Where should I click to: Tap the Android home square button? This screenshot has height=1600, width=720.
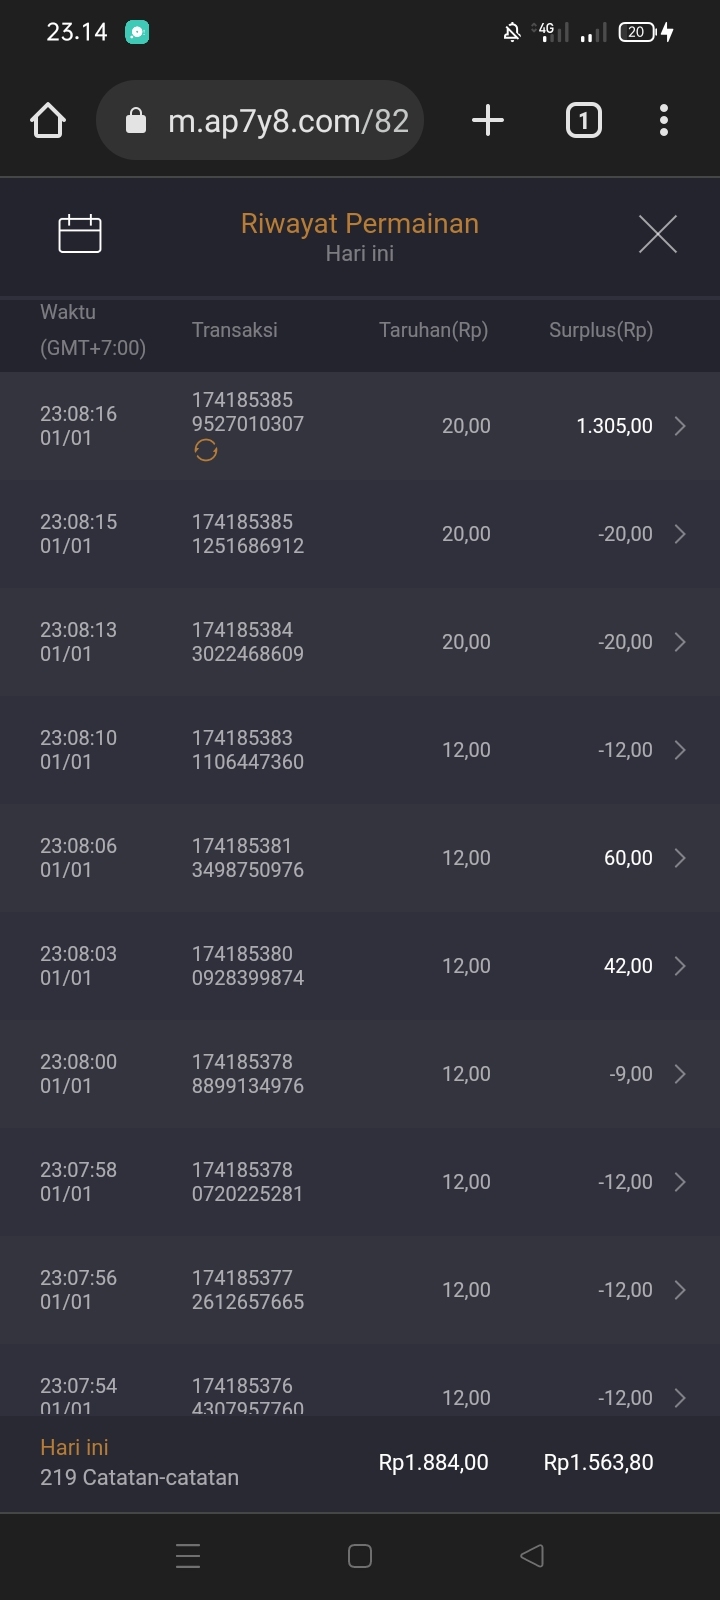[x=360, y=1556]
